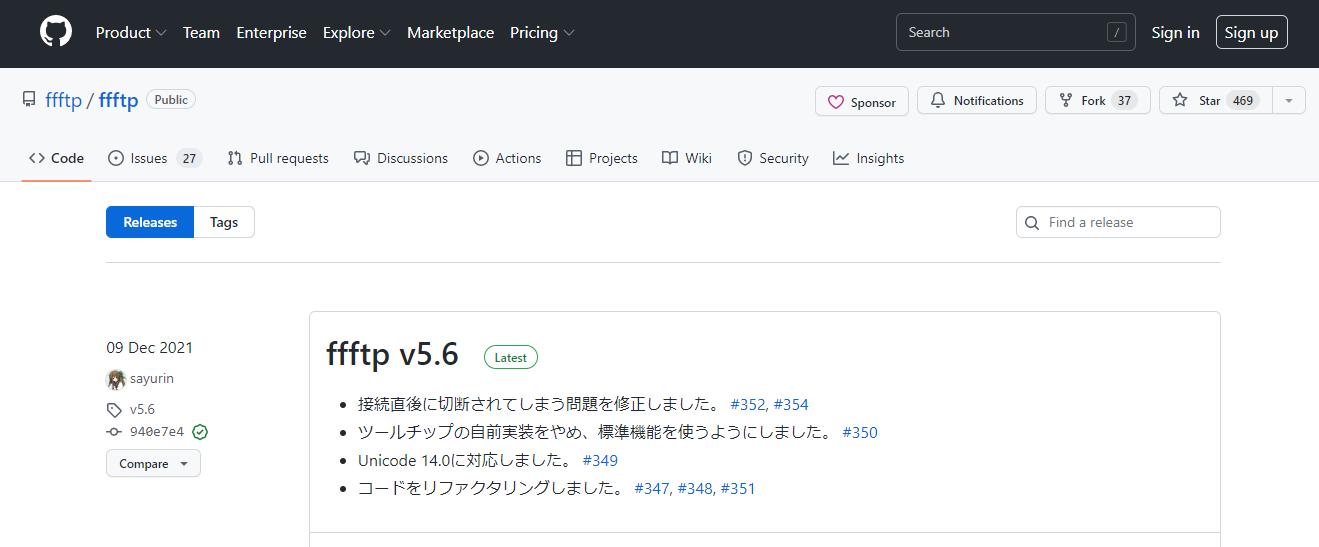Screen dimensions: 1319x547
Task: Click the magnifier icon in Find a release
Action: pyautogui.click(x=1033, y=223)
